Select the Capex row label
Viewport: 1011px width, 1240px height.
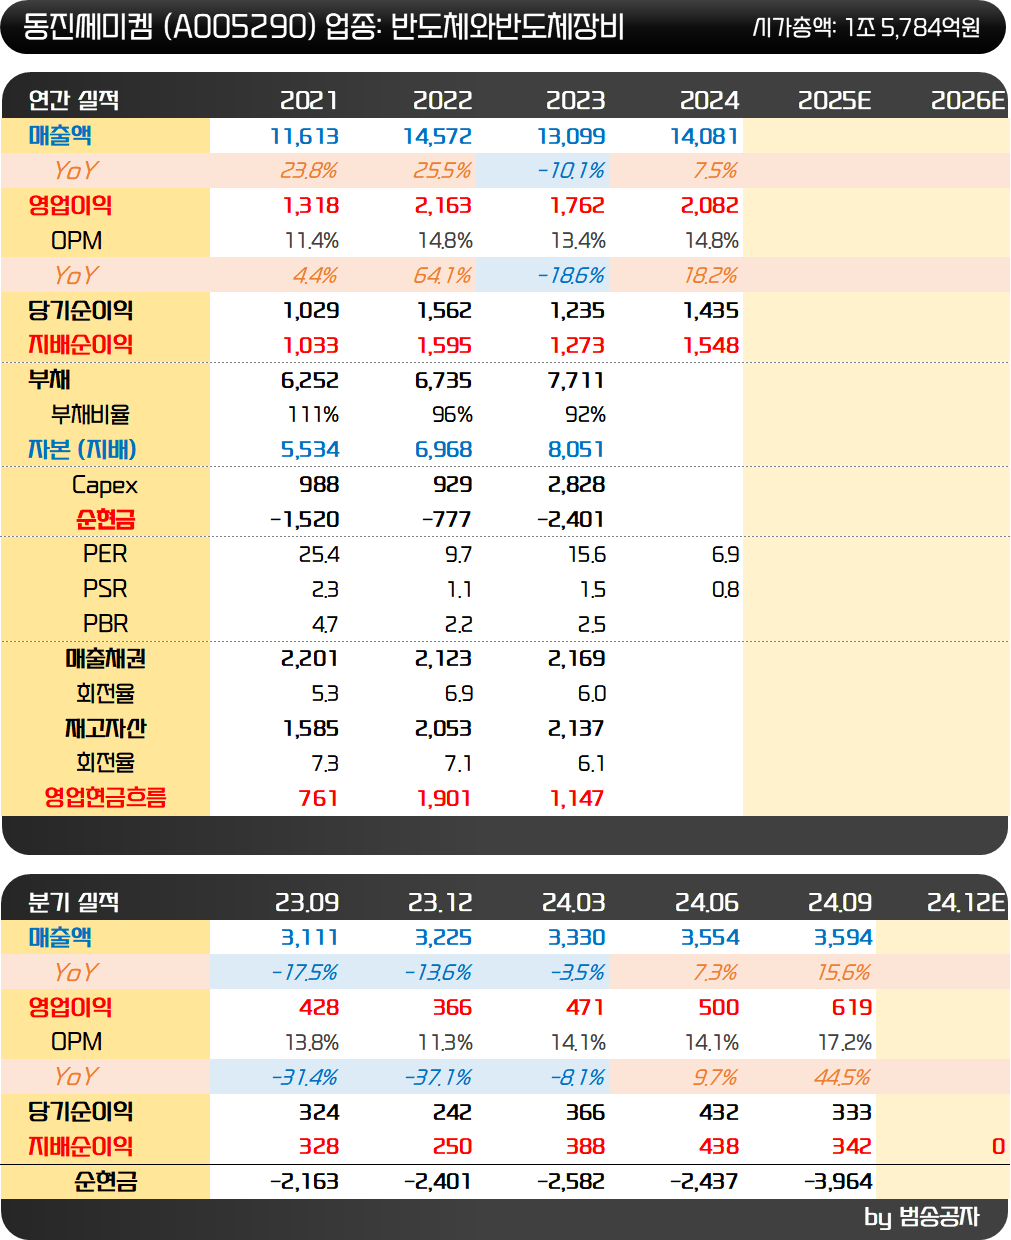coord(105,485)
